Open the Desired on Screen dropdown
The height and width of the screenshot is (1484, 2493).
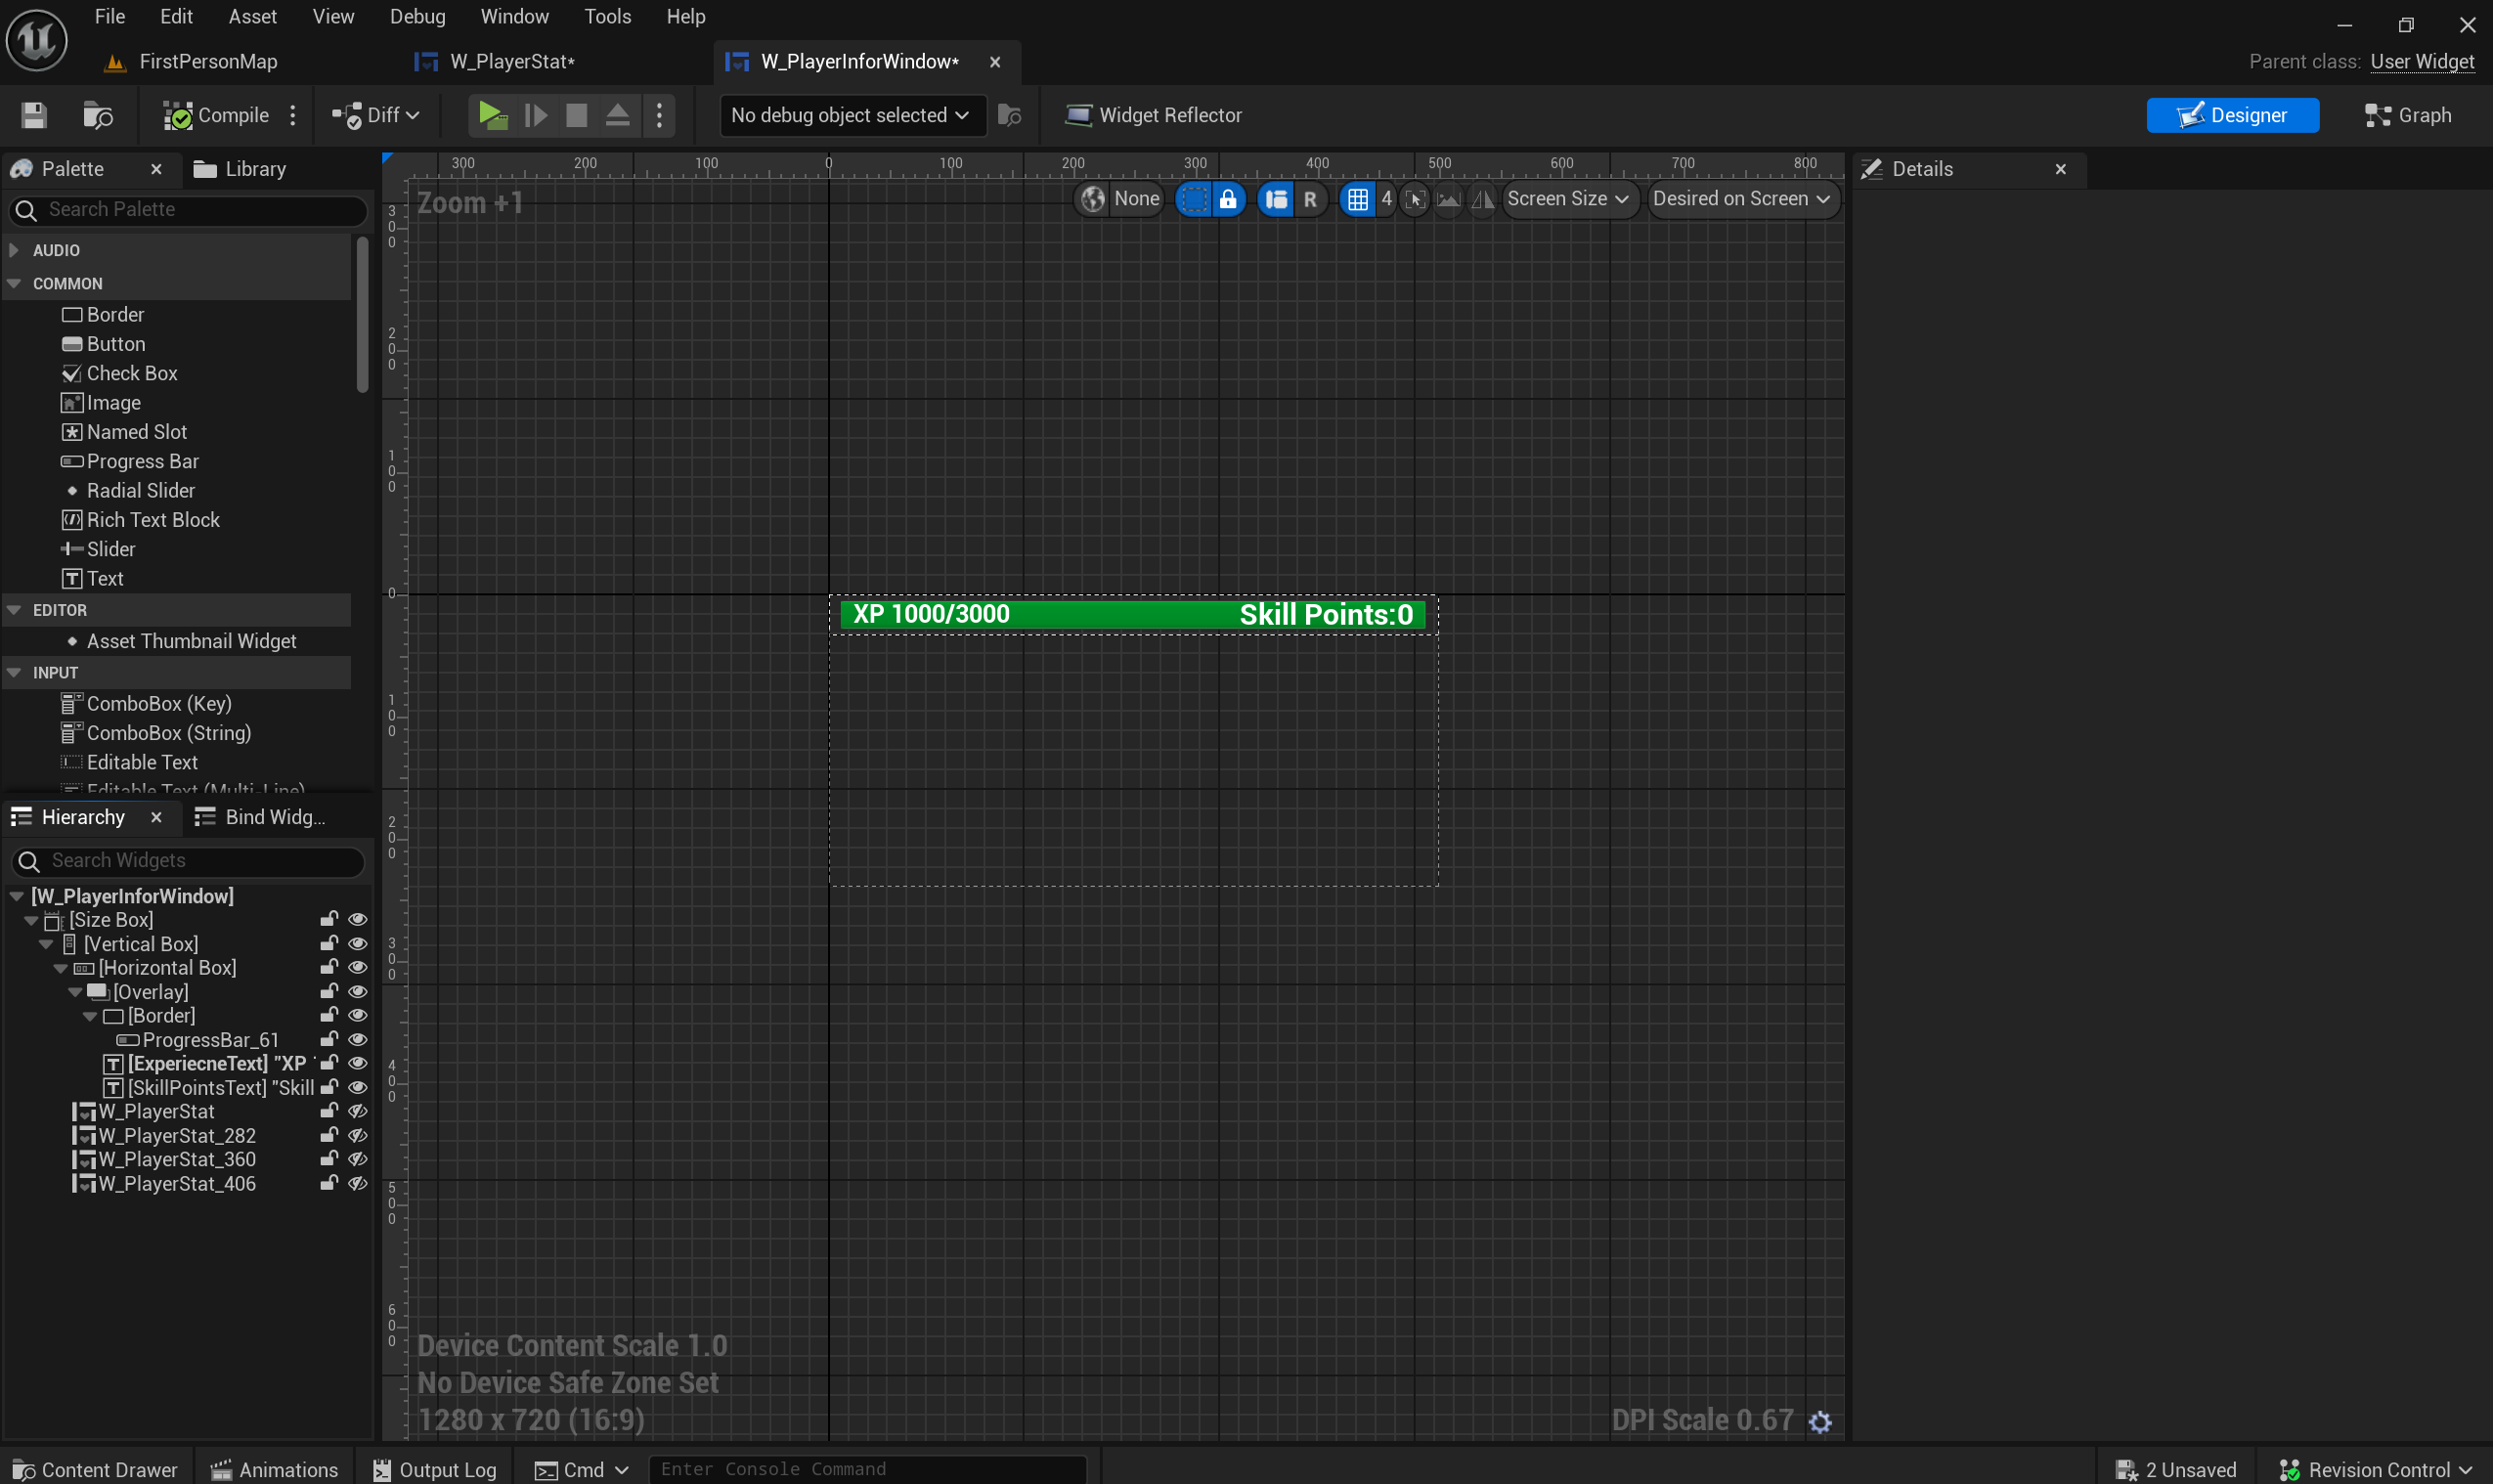[x=1741, y=199]
